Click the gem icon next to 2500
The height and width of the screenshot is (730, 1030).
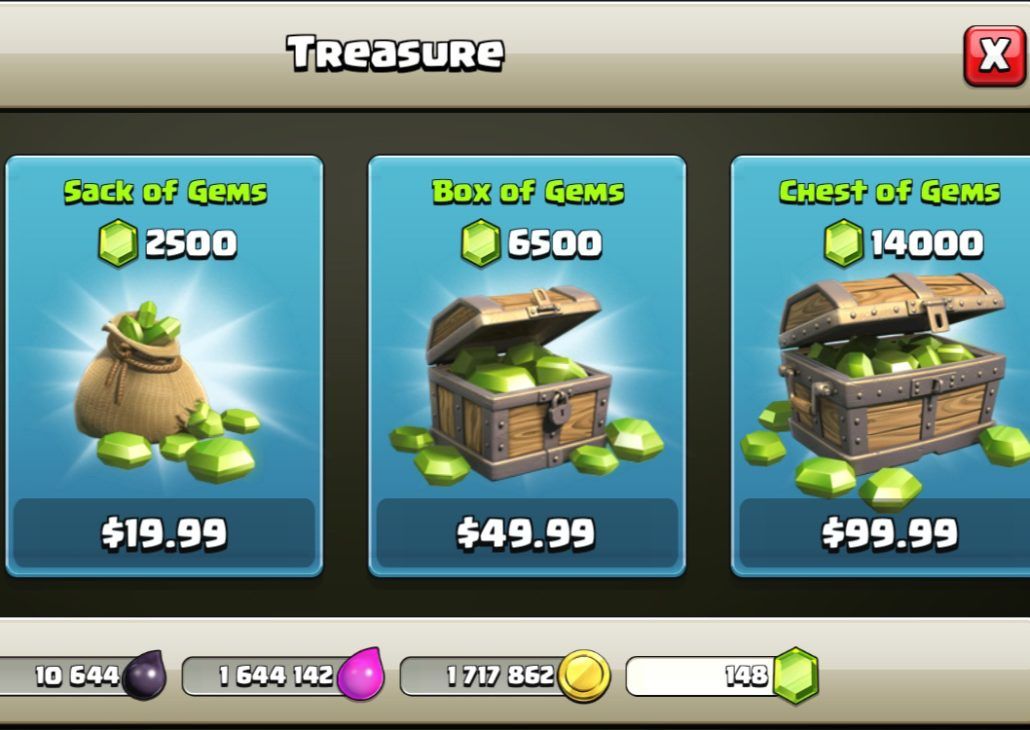coord(118,243)
